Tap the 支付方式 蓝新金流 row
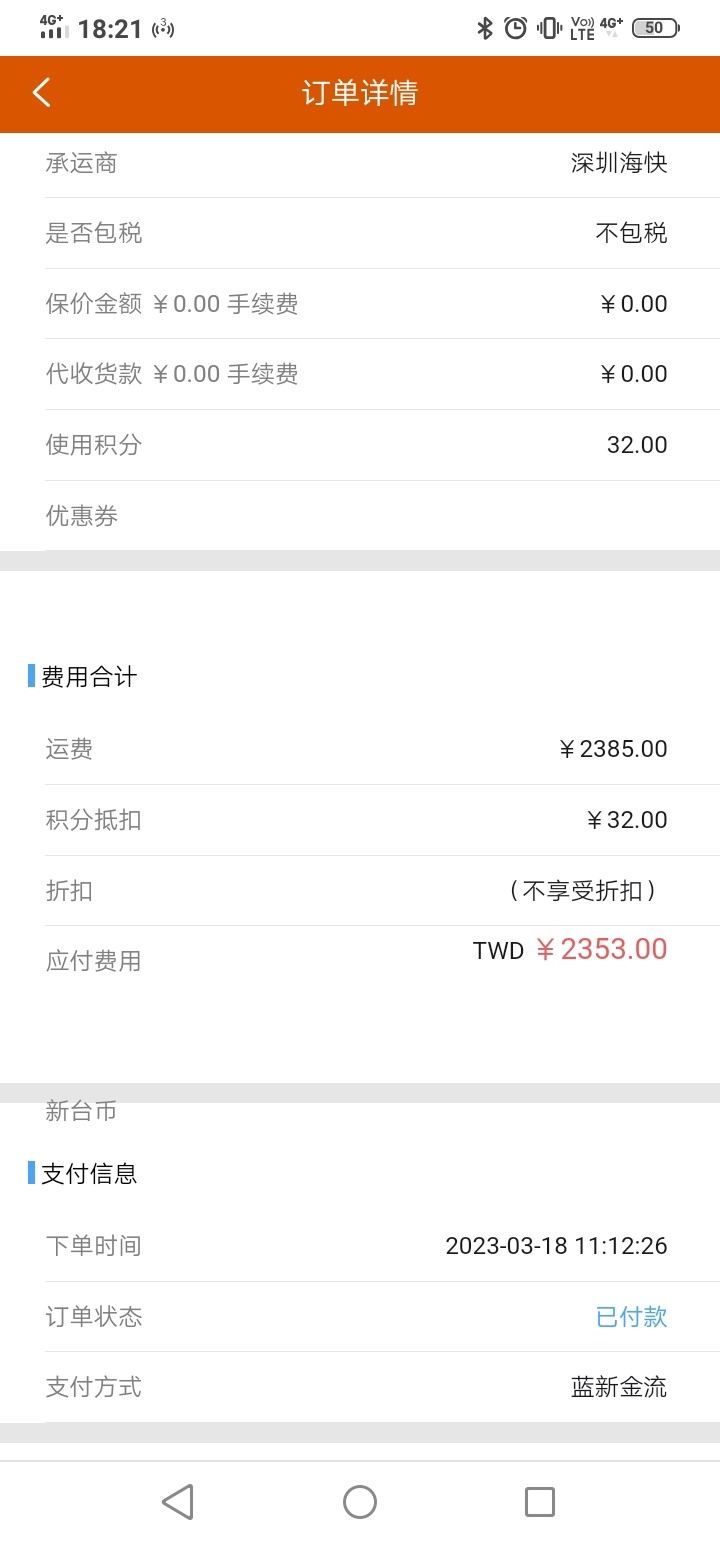720x1544 pixels. pyautogui.click(x=360, y=1387)
